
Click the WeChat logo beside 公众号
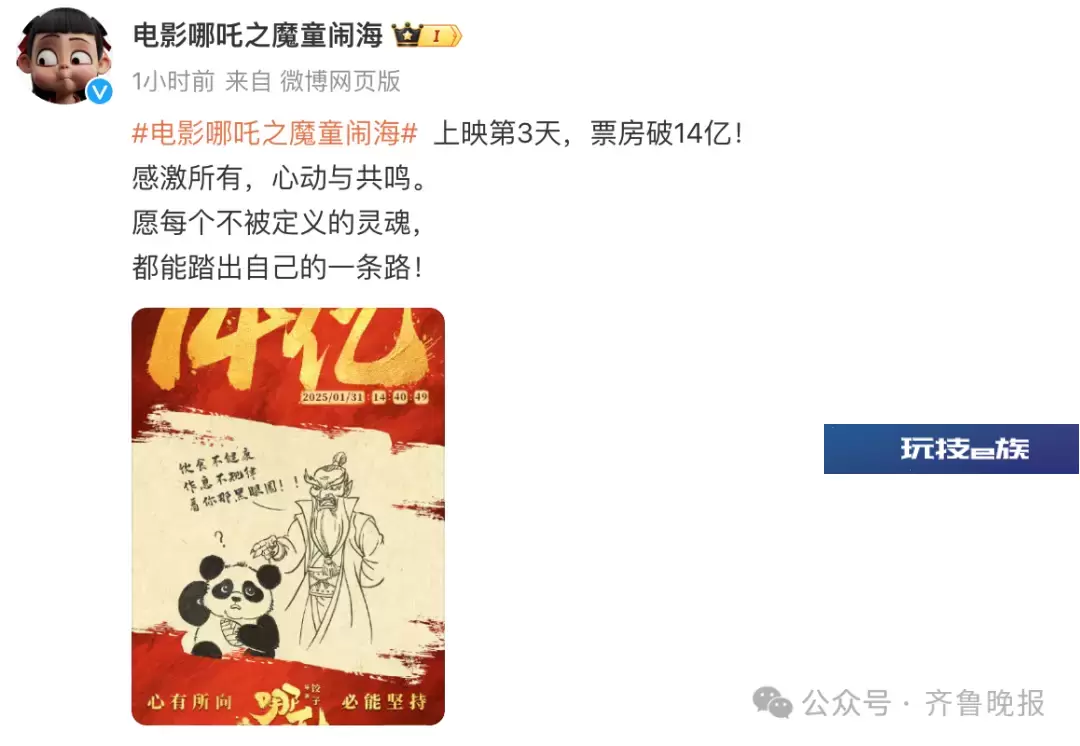click(x=772, y=703)
